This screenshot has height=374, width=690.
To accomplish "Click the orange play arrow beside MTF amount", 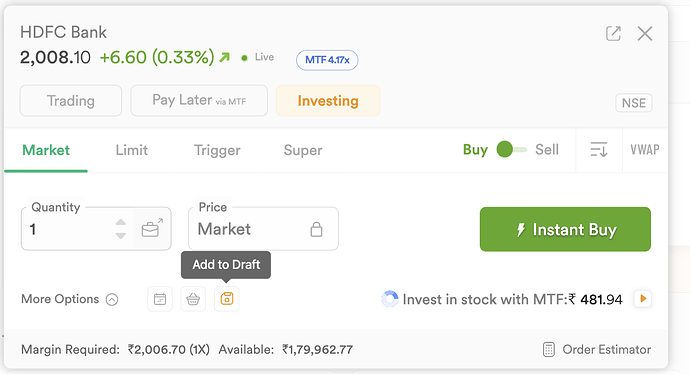I will tap(643, 299).
